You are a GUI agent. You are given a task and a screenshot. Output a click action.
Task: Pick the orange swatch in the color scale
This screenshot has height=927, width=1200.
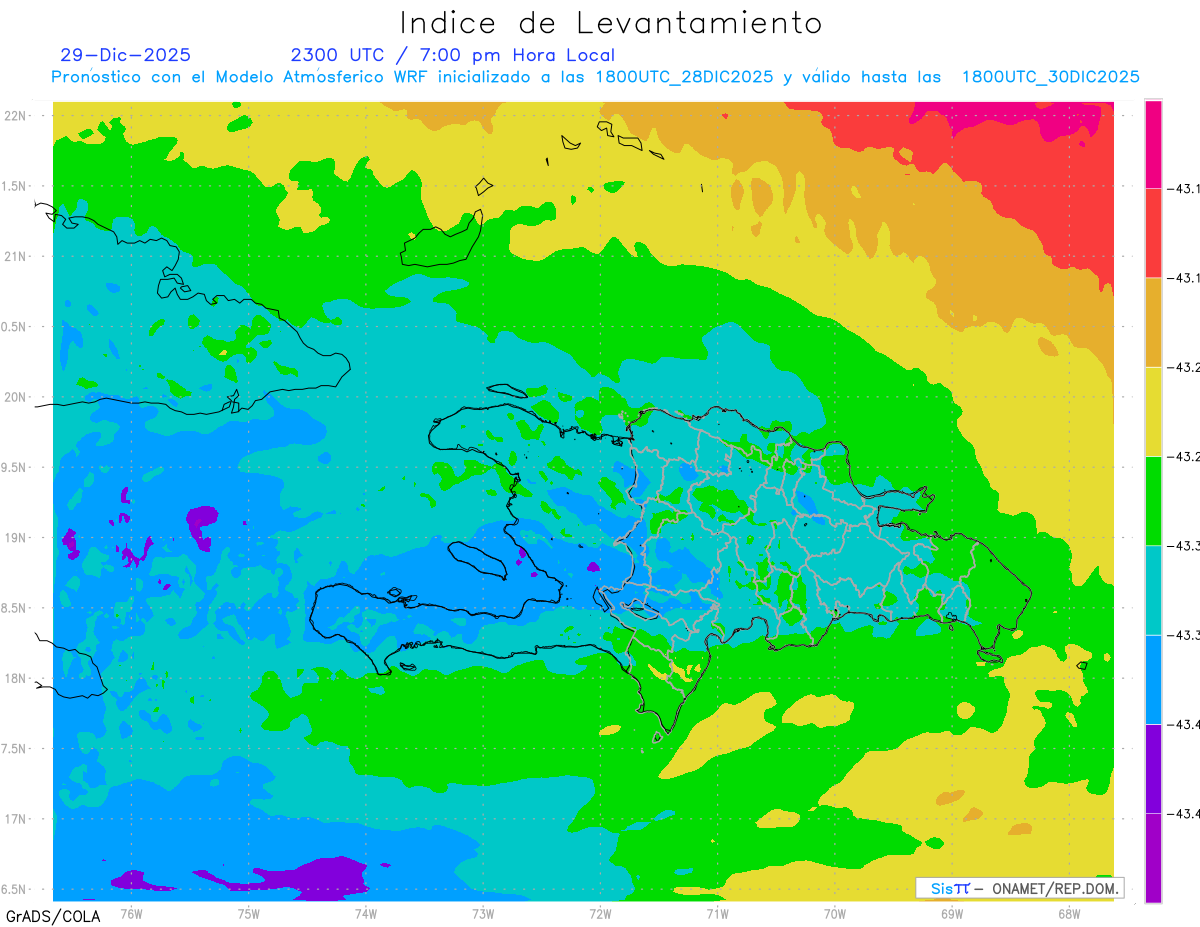pyautogui.click(x=1153, y=321)
